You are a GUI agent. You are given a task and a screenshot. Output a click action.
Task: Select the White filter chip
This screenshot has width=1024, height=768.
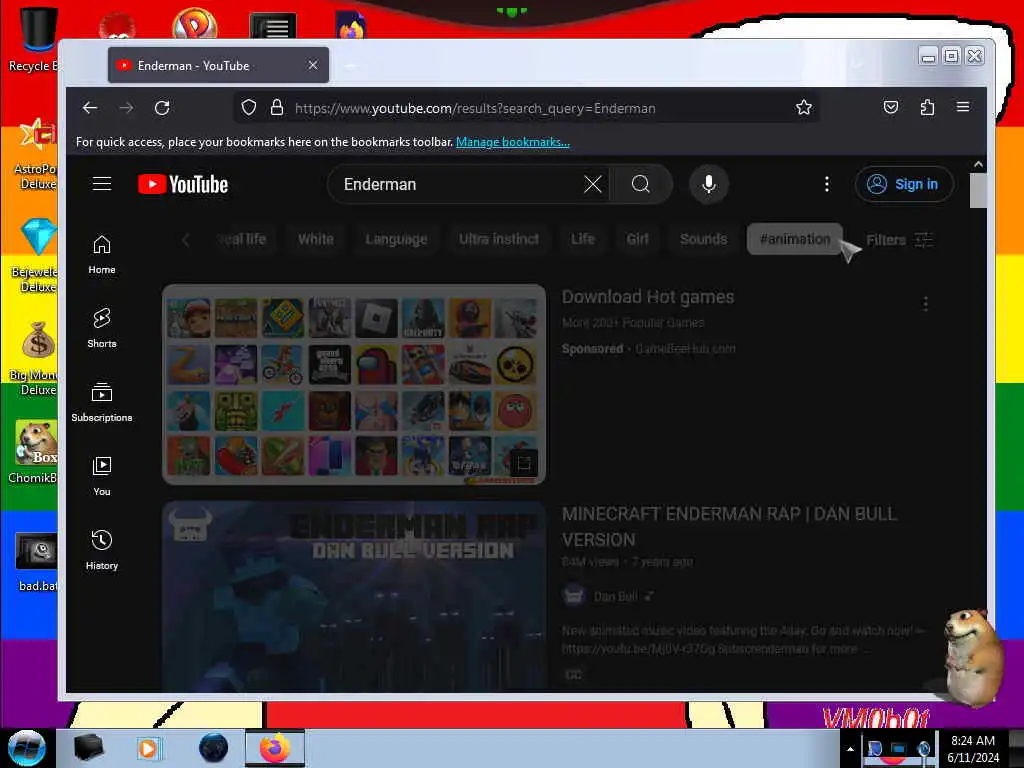(315, 239)
